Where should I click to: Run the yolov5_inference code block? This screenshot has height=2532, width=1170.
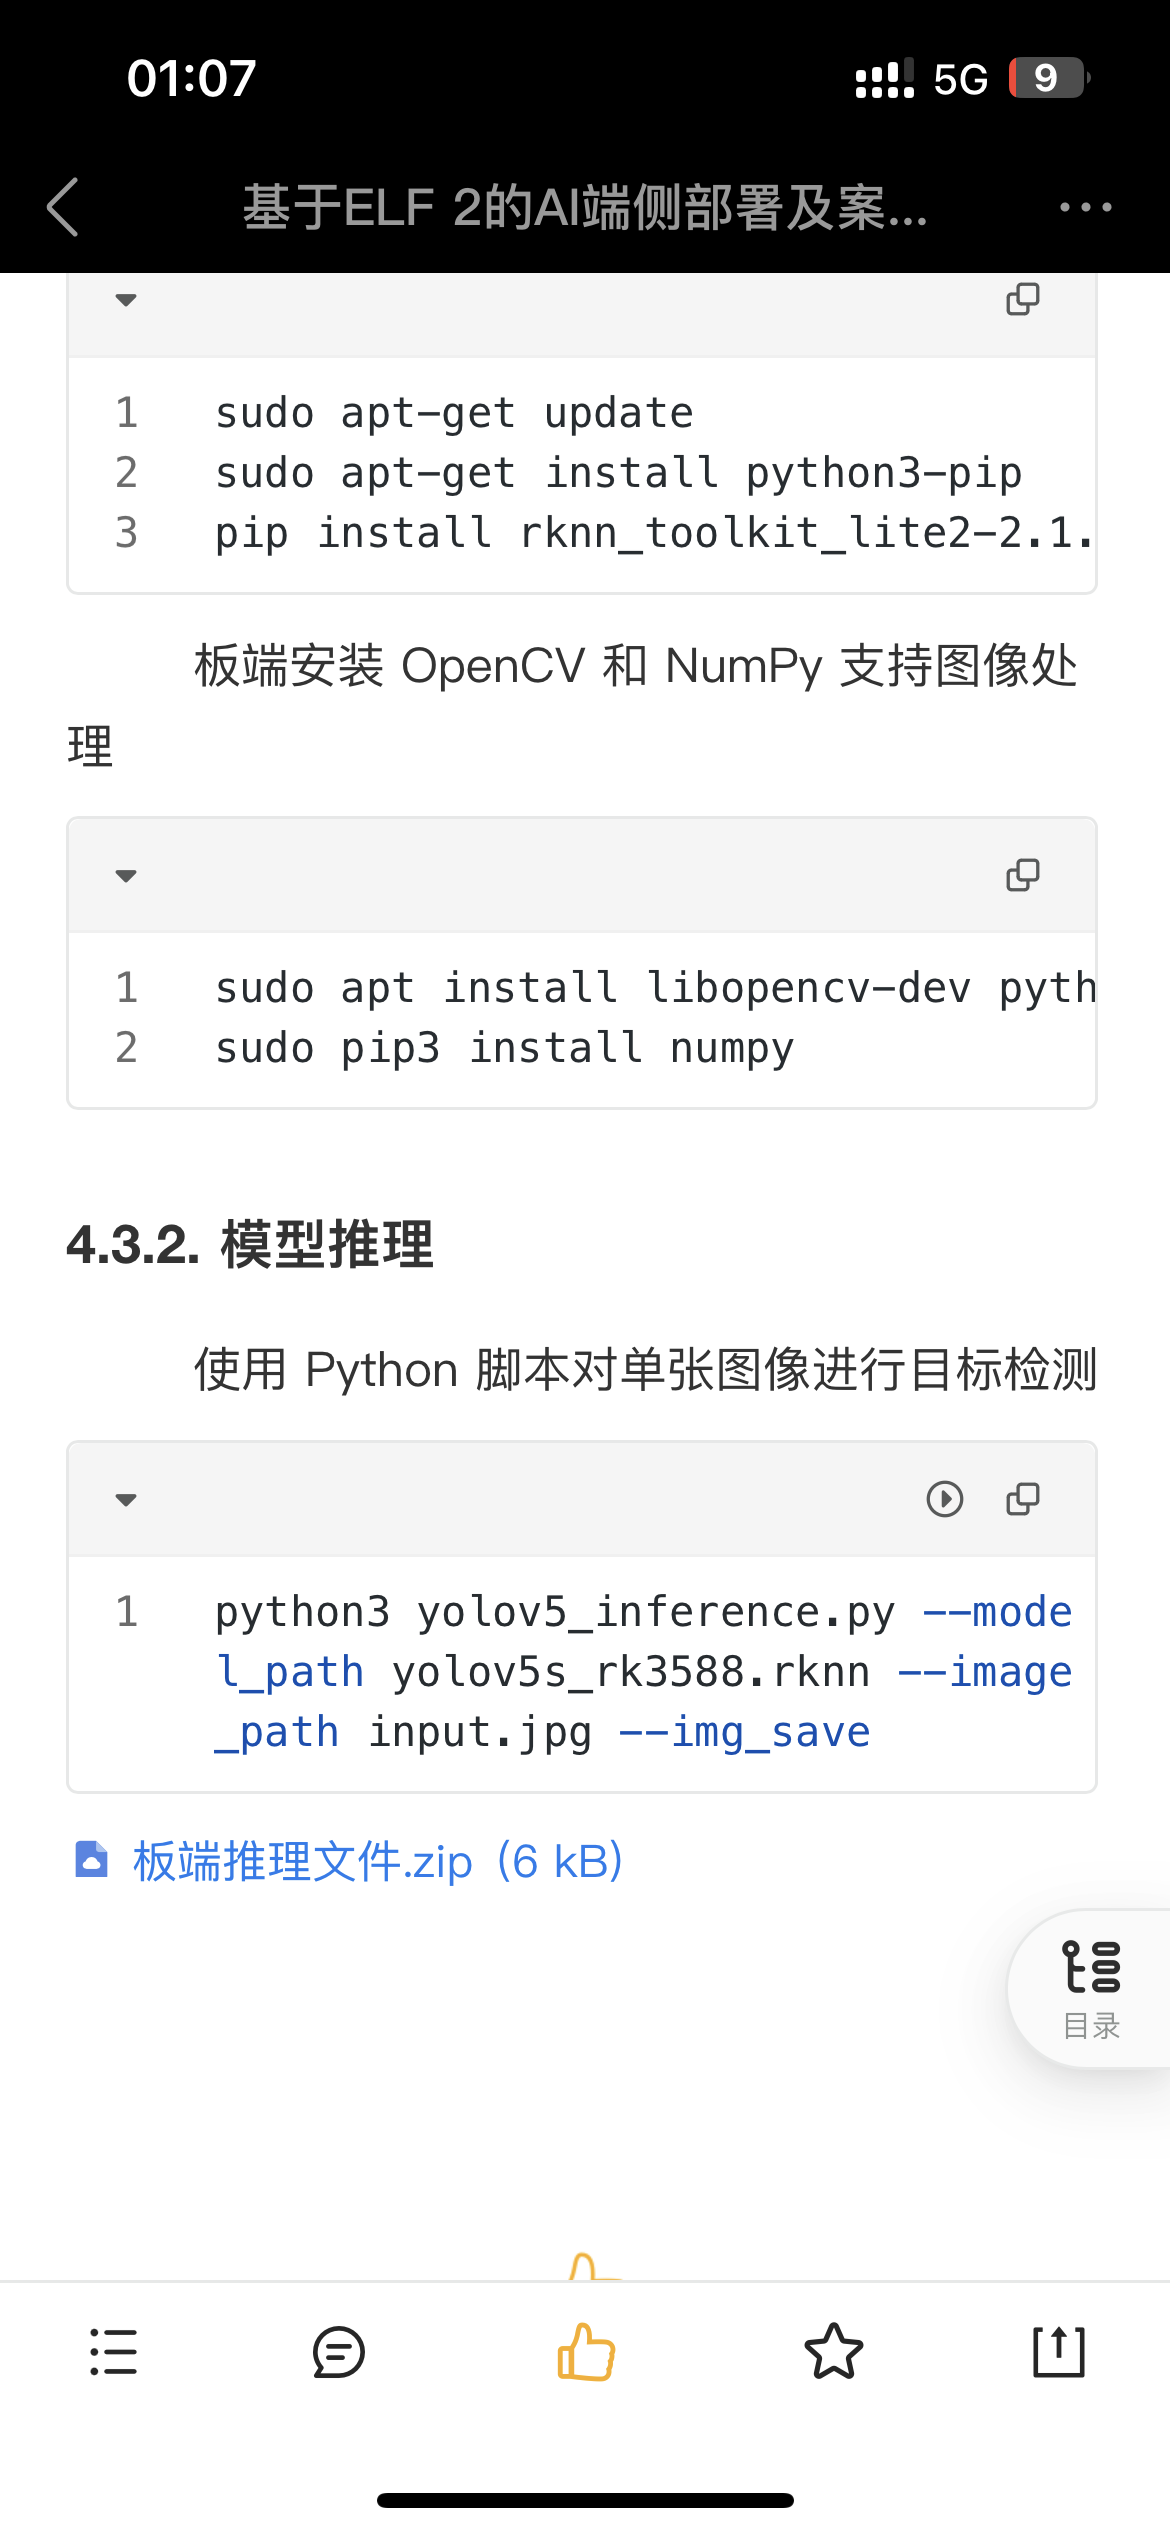click(944, 1499)
